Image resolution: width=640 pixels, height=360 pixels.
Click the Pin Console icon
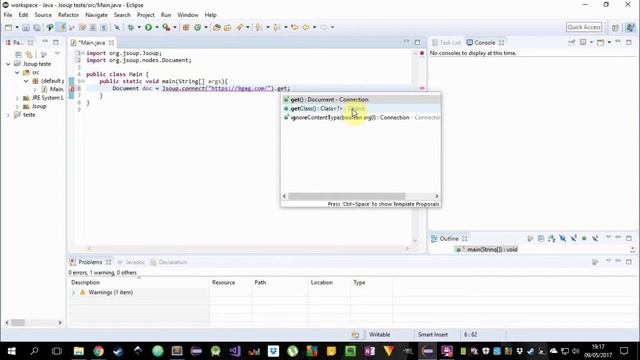tap(571, 42)
